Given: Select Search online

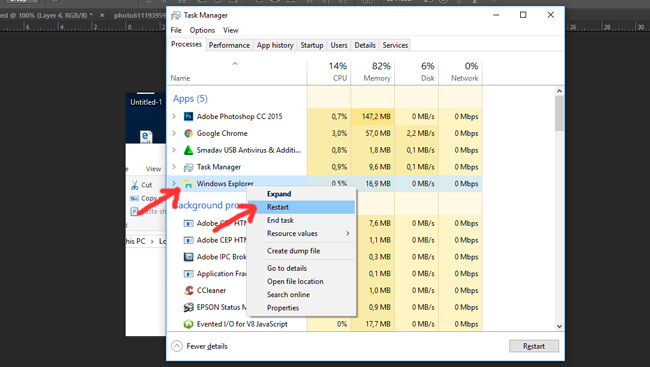Looking at the screenshot, I should pyautogui.click(x=301, y=295).
